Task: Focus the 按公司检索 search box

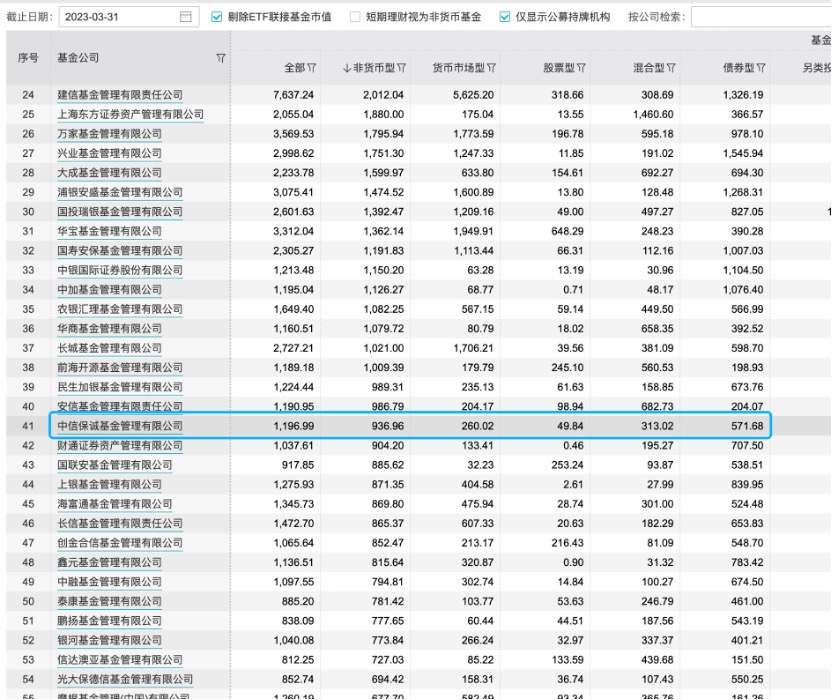Action: coord(761,17)
